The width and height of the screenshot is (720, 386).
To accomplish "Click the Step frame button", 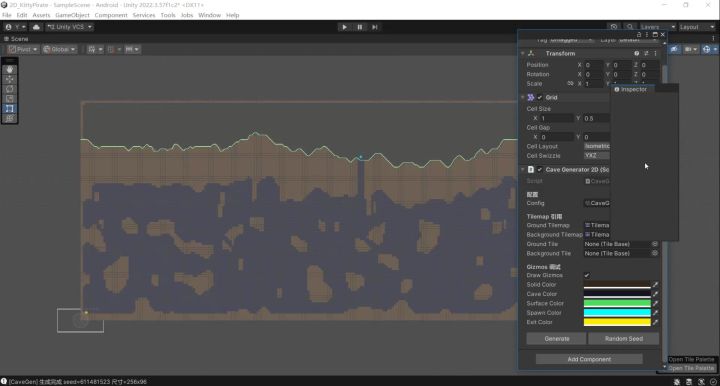I will coord(375,27).
